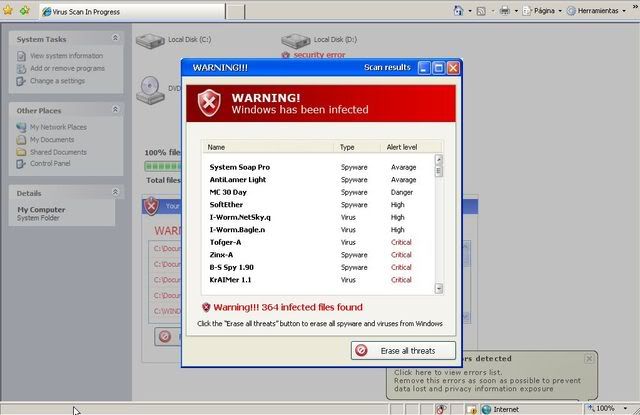Select the AntiLamer Light row
The height and width of the screenshot is (415, 640).
click(318, 180)
